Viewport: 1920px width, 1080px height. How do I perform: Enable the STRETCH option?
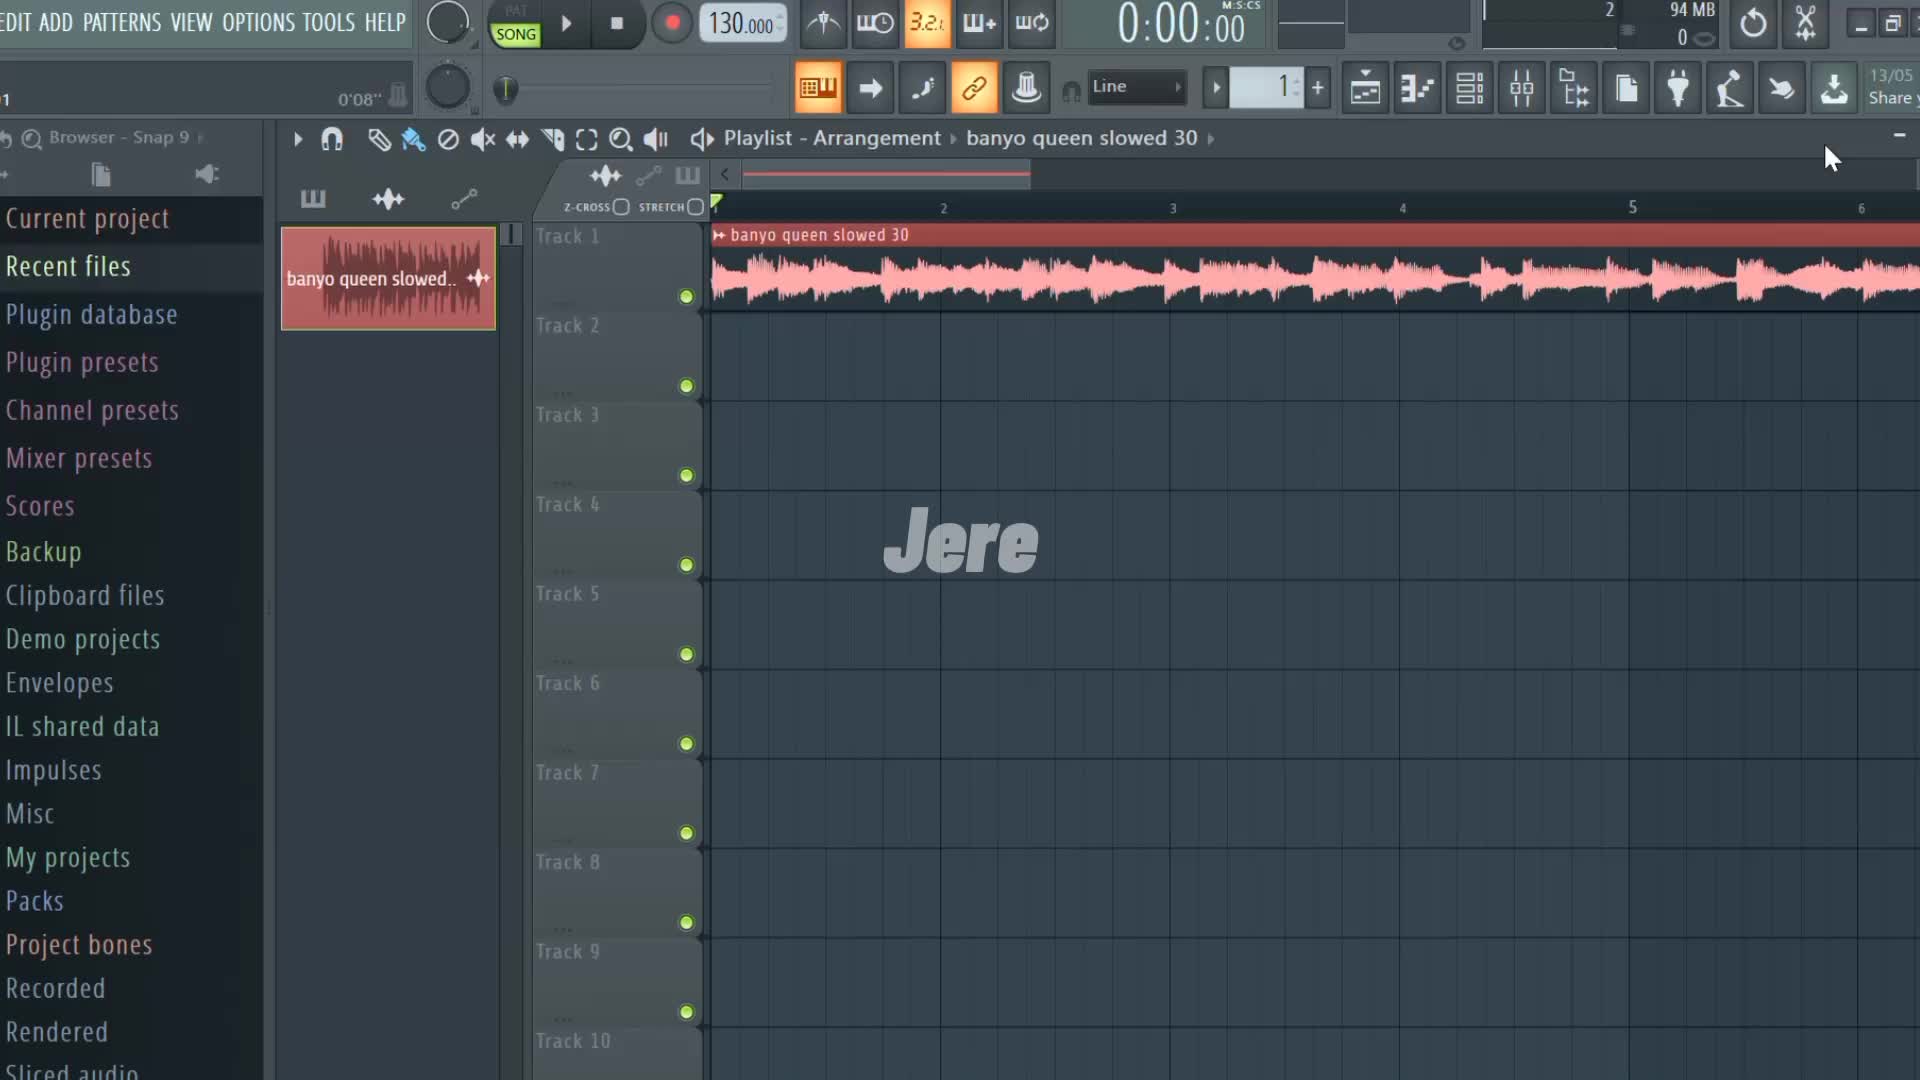click(x=695, y=207)
